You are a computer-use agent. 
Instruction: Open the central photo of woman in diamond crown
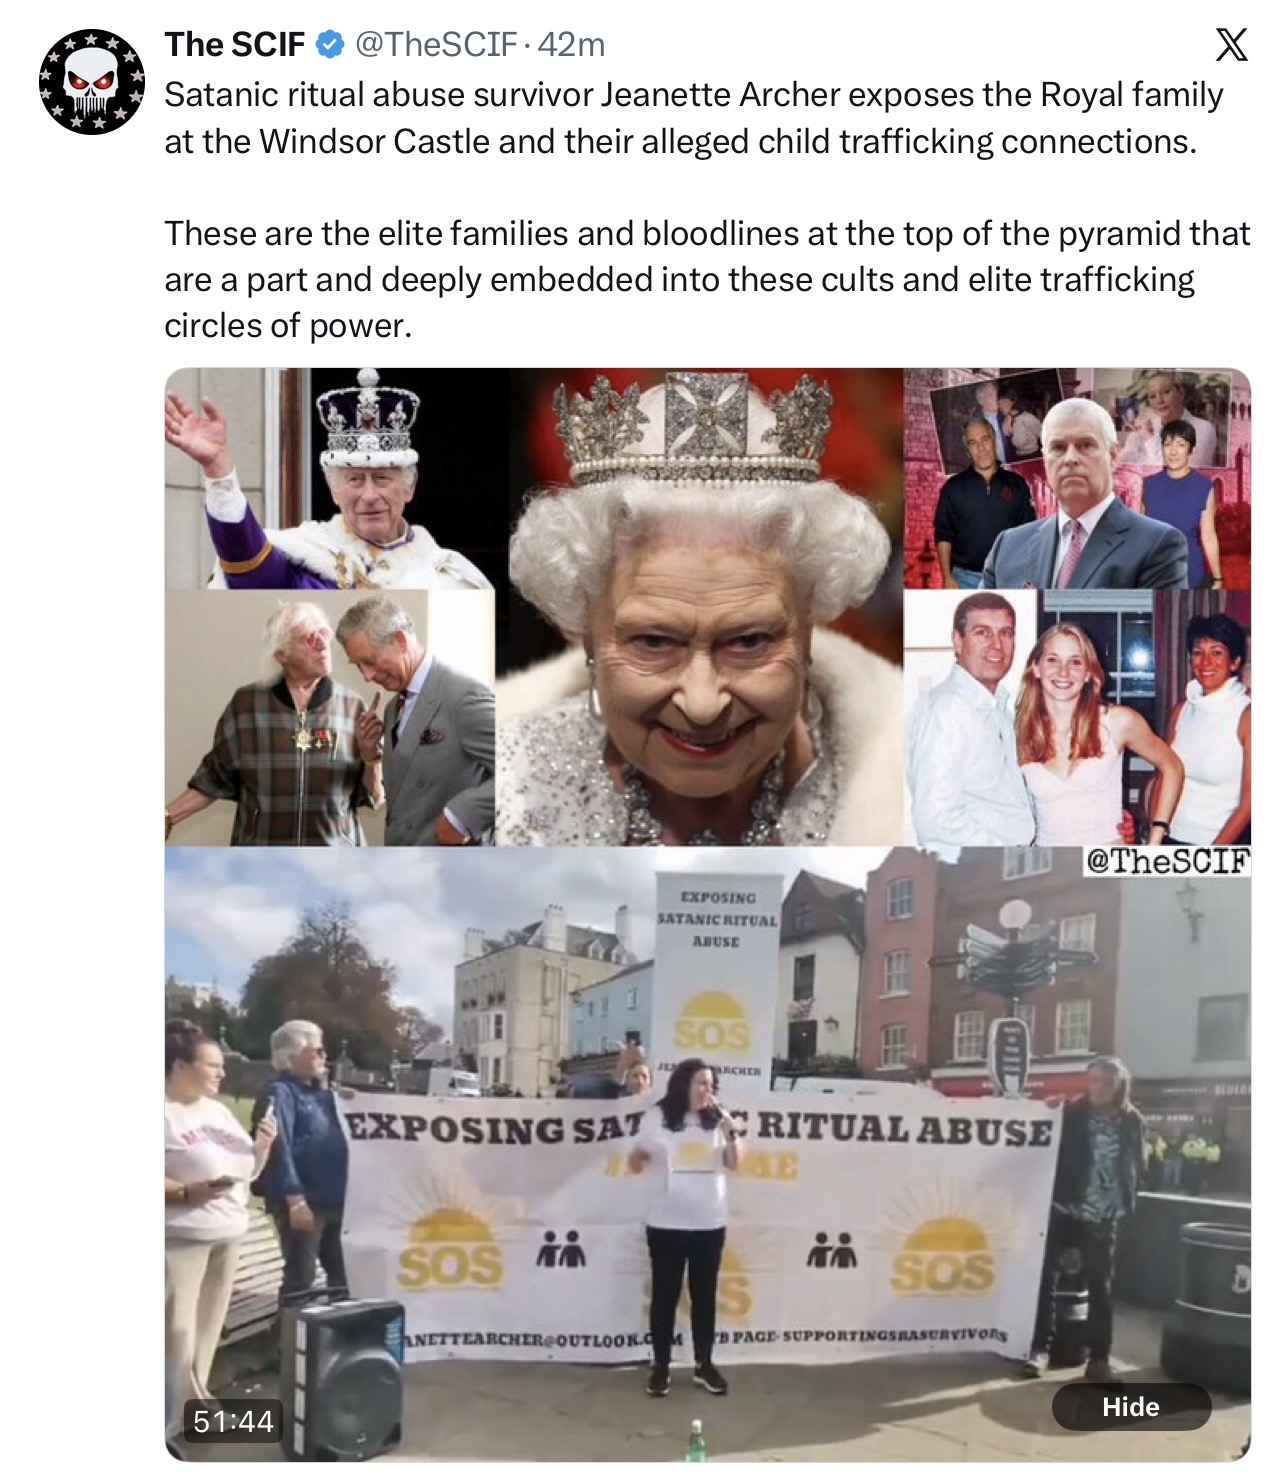(x=699, y=606)
